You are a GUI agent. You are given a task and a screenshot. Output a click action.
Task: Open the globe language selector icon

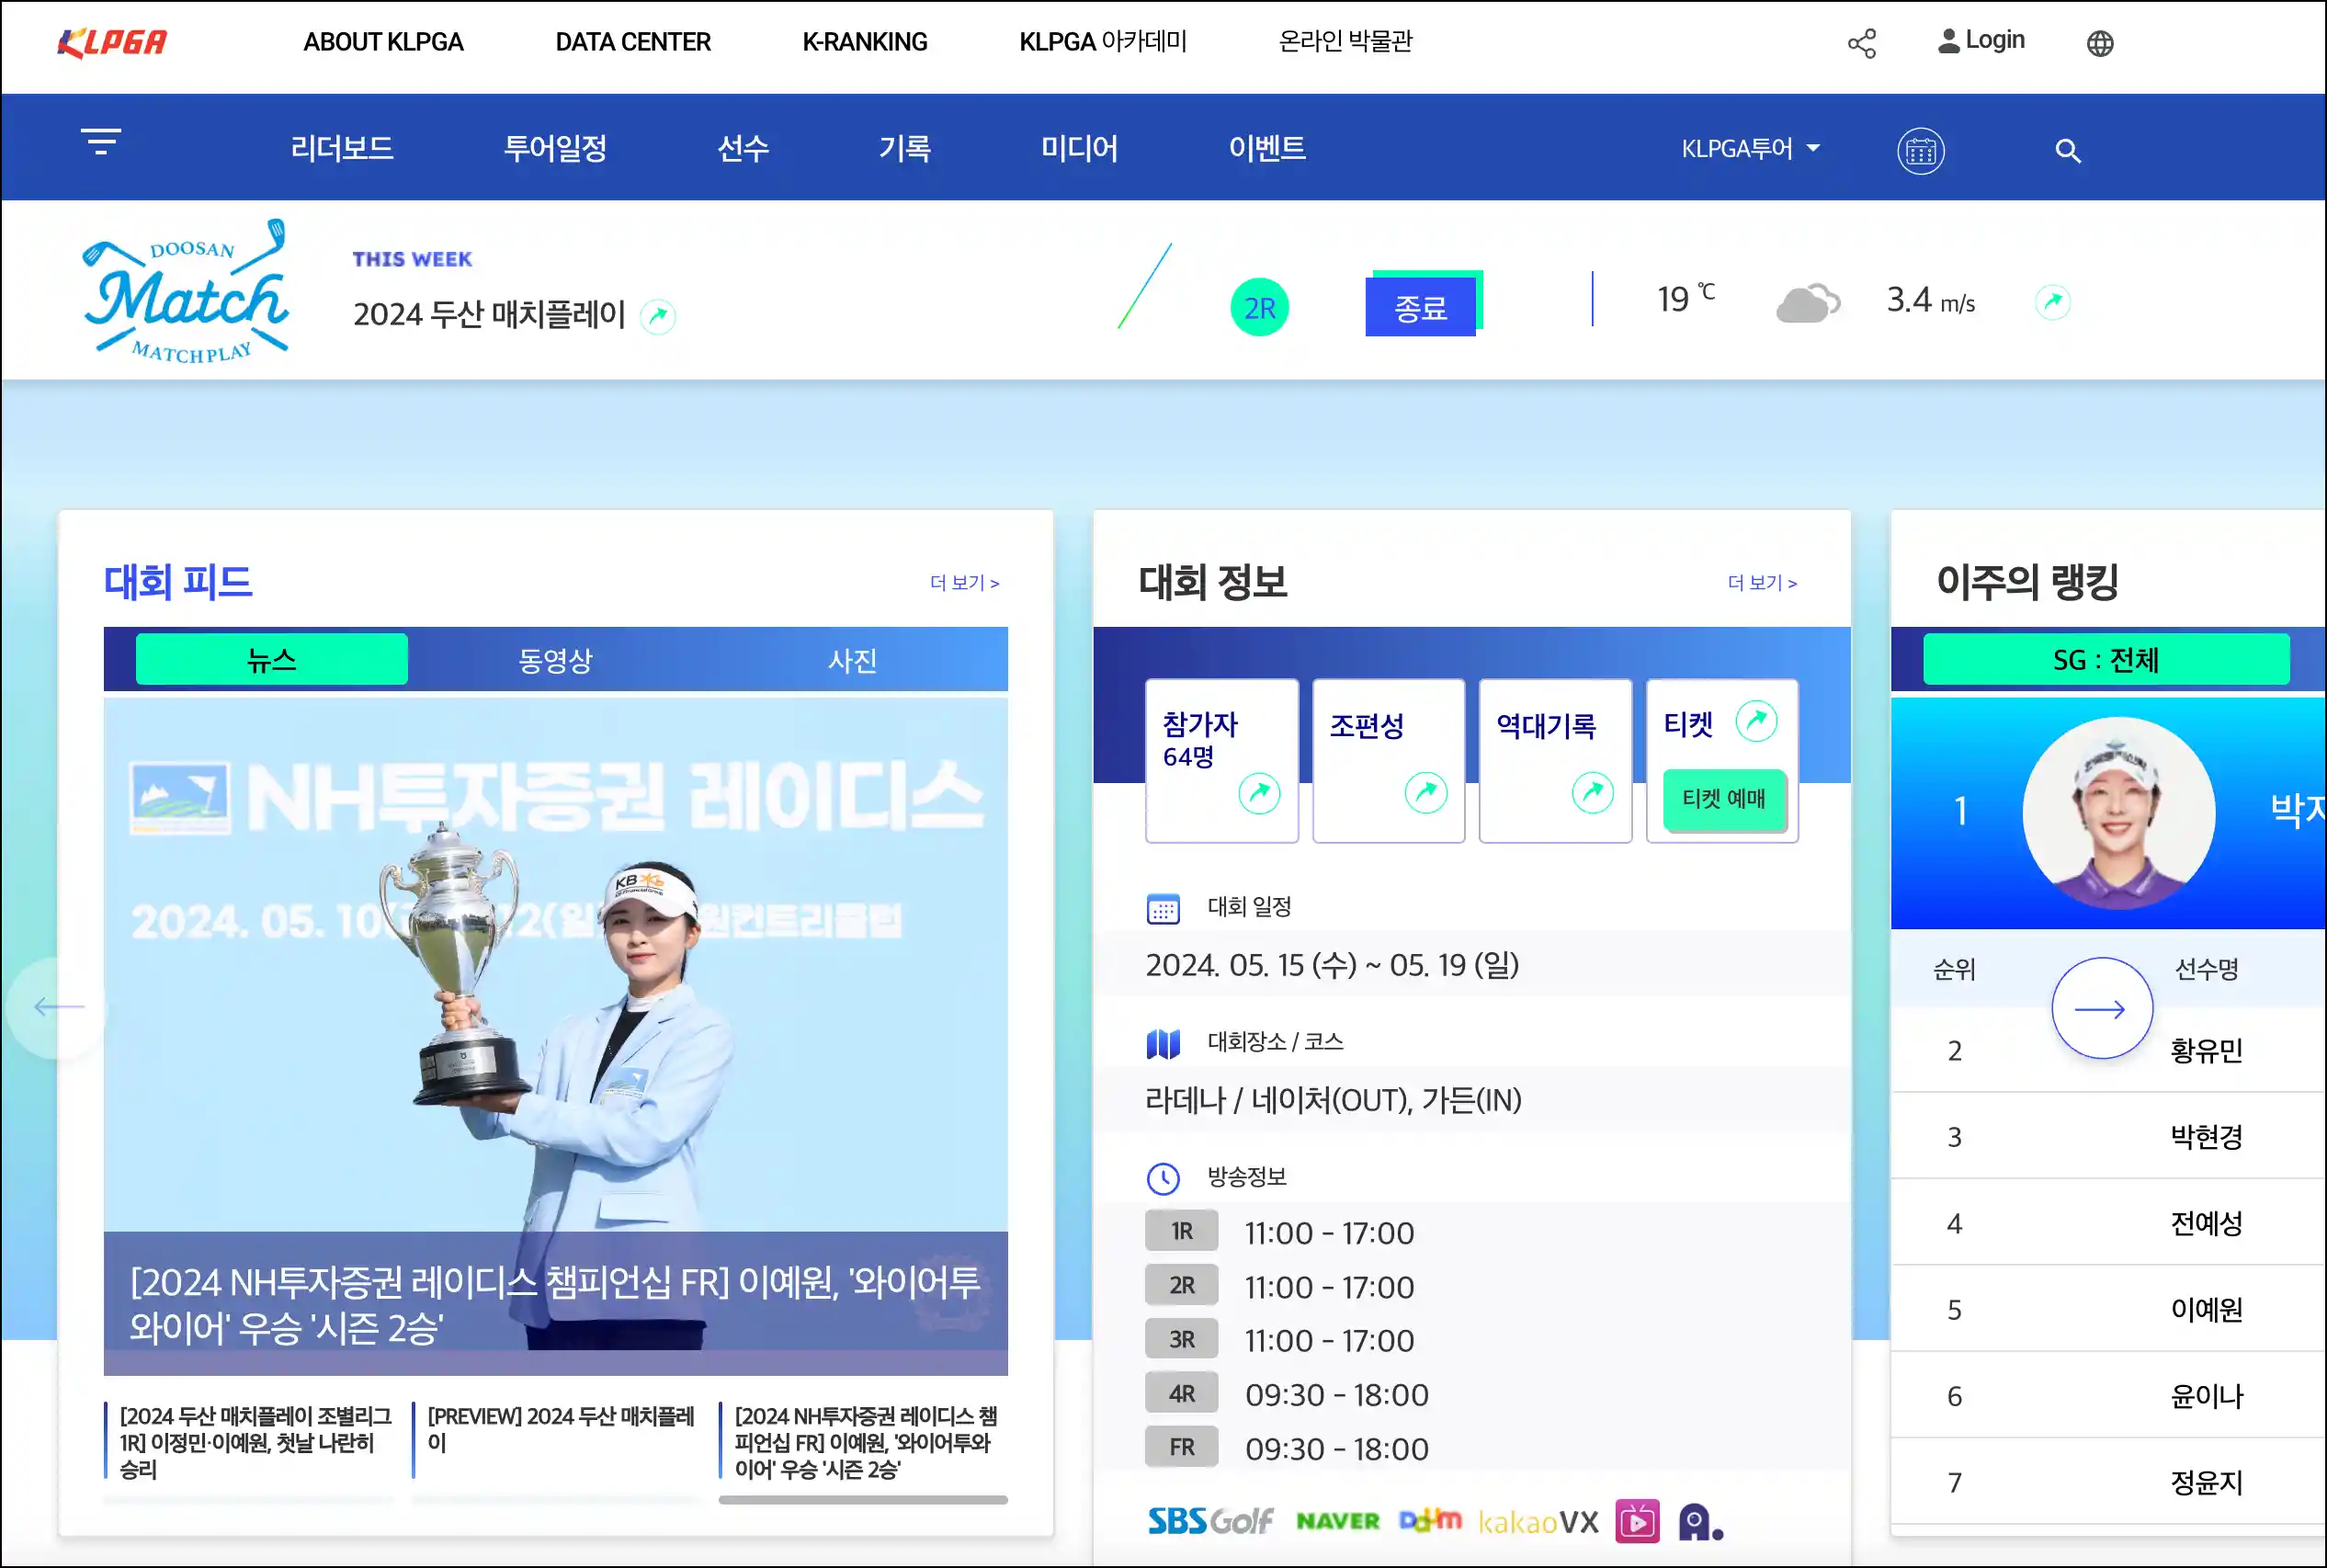pyautogui.click(x=2100, y=43)
